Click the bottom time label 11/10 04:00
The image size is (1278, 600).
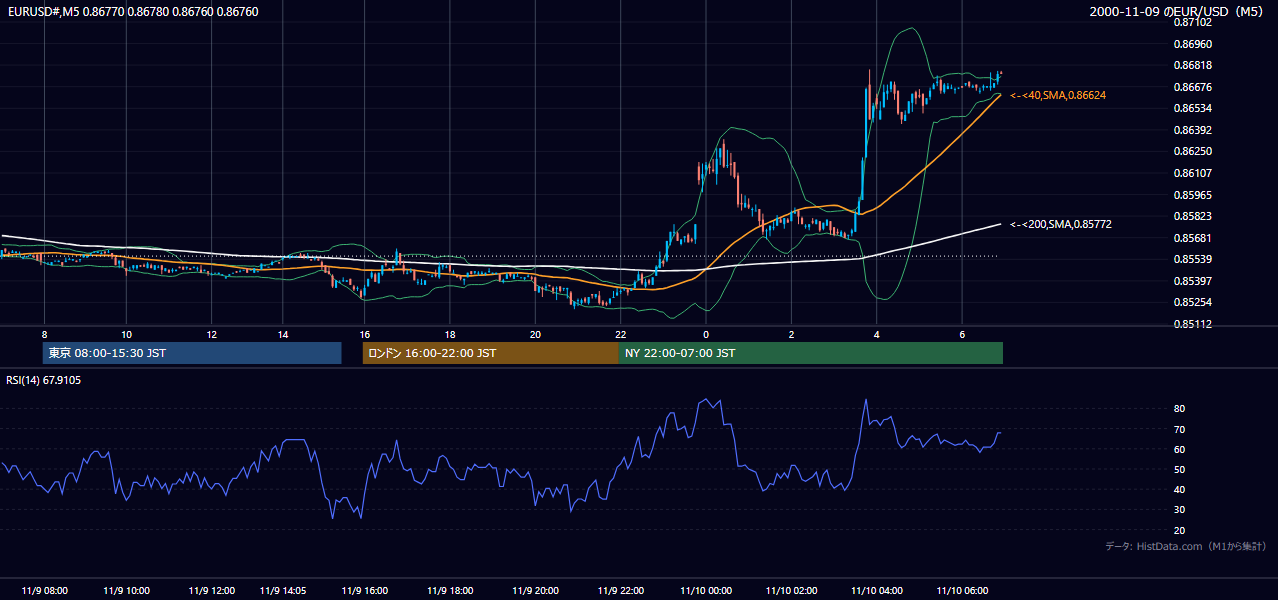(x=877, y=590)
